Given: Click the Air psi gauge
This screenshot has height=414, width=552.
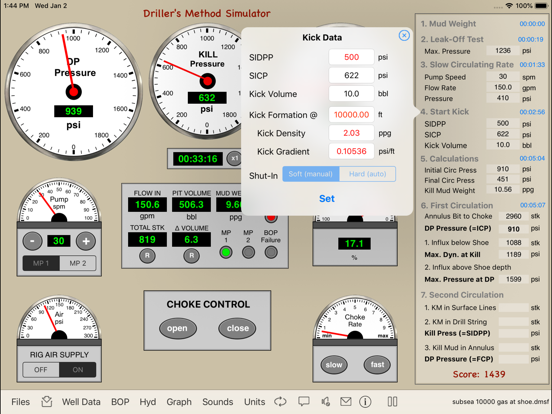Looking at the screenshot, I should click(x=59, y=318).
